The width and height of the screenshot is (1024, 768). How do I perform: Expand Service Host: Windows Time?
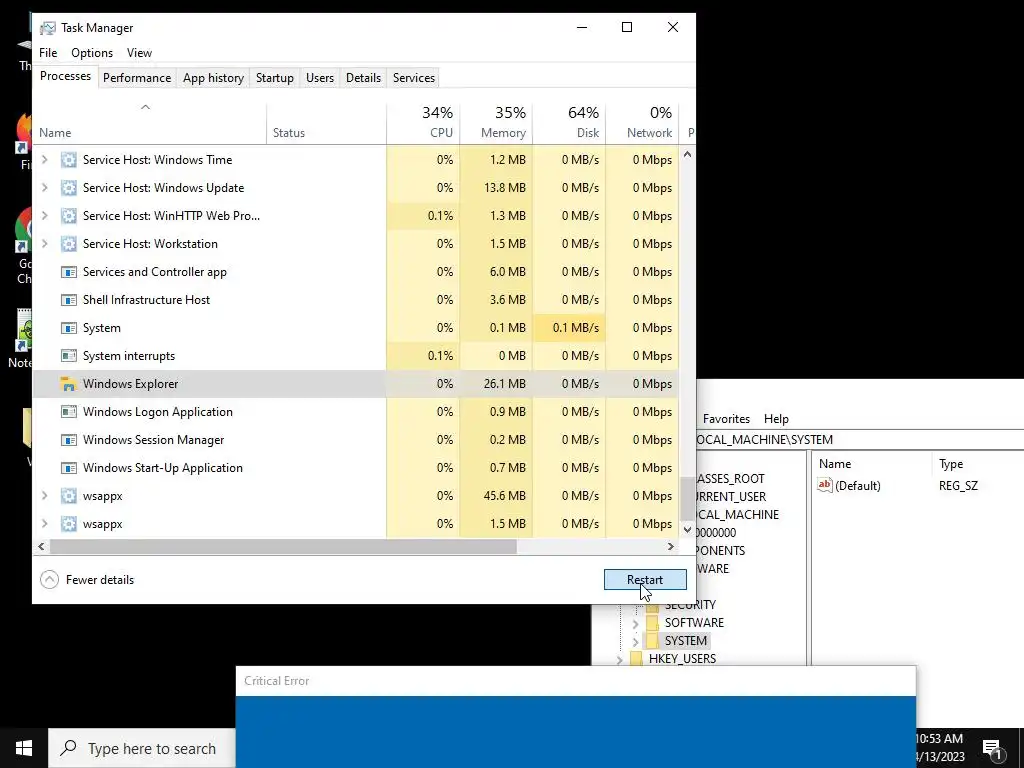44,160
